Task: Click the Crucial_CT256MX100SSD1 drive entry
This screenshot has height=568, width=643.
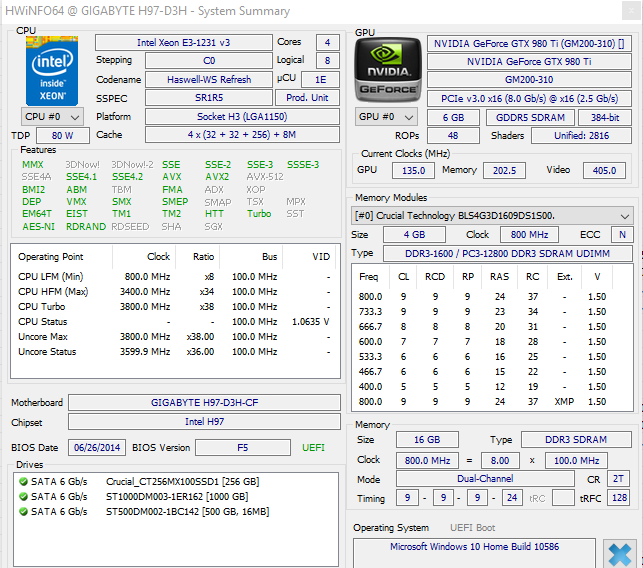Action: coord(182,481)
